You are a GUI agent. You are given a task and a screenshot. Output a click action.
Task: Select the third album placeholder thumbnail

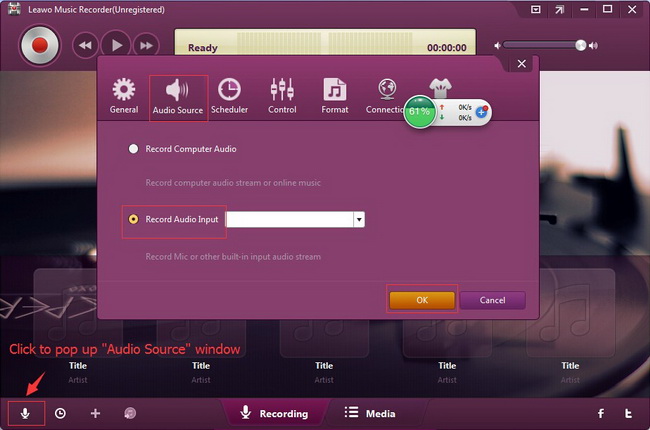[324, 338]
